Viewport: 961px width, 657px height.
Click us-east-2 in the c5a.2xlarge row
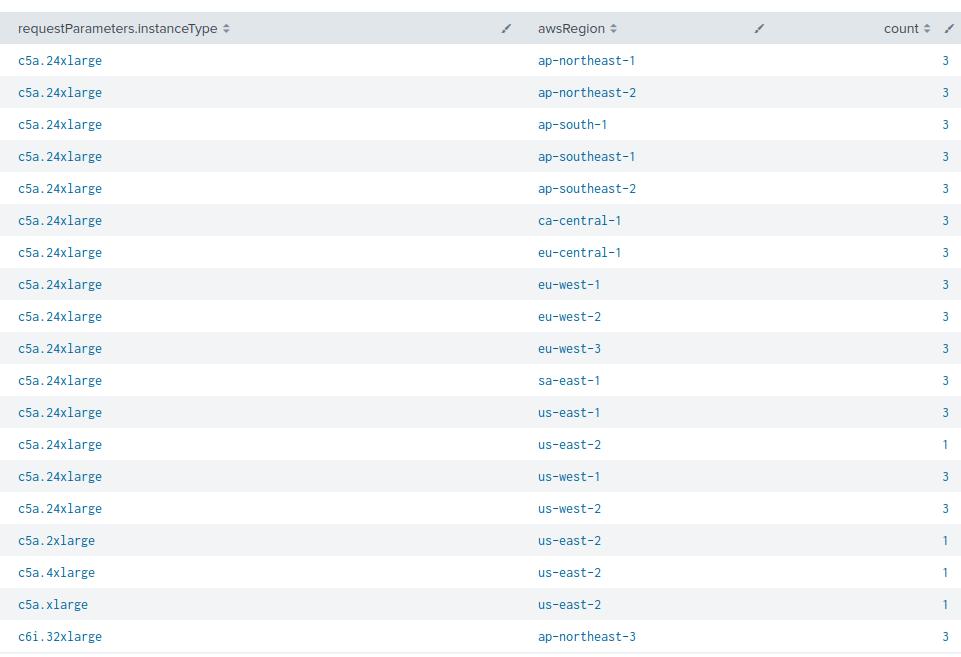click(x=569, y=541)
